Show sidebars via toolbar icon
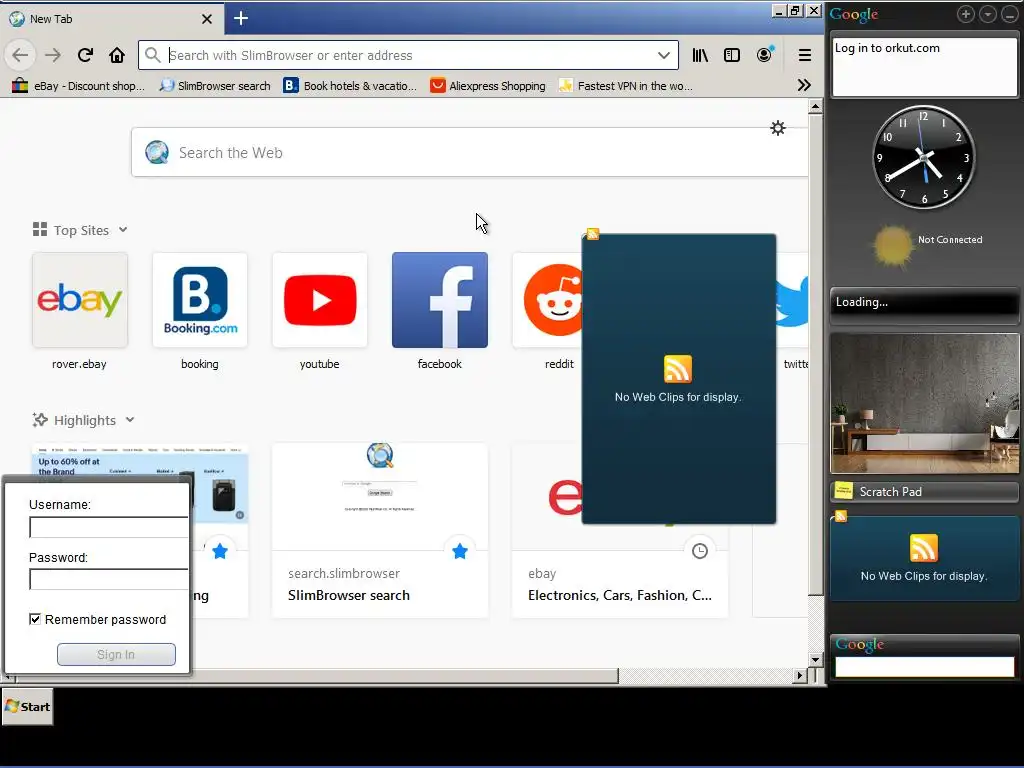Viewport: 1024px width, 768px height. click(x=732, y=56)
